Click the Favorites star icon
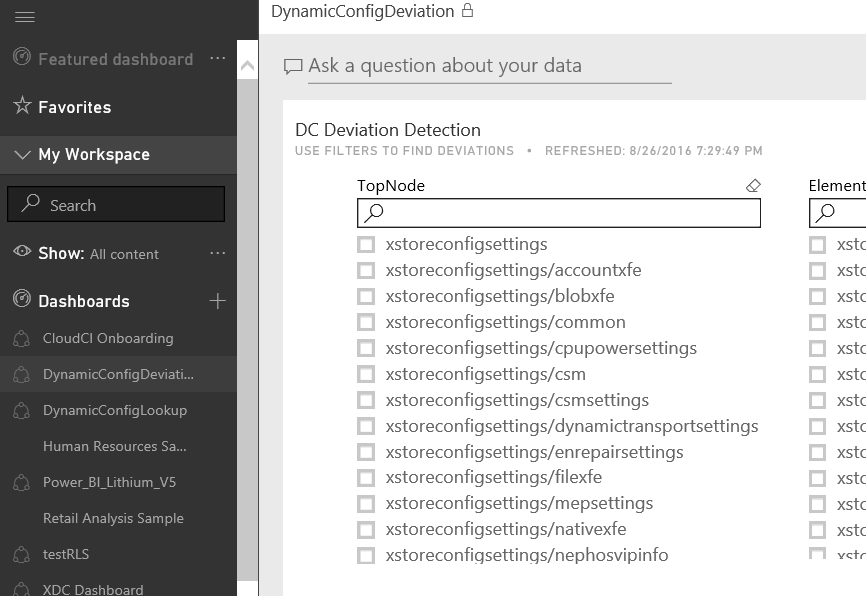This screenshot has width=866, height=596. click(x=22, y=105)
